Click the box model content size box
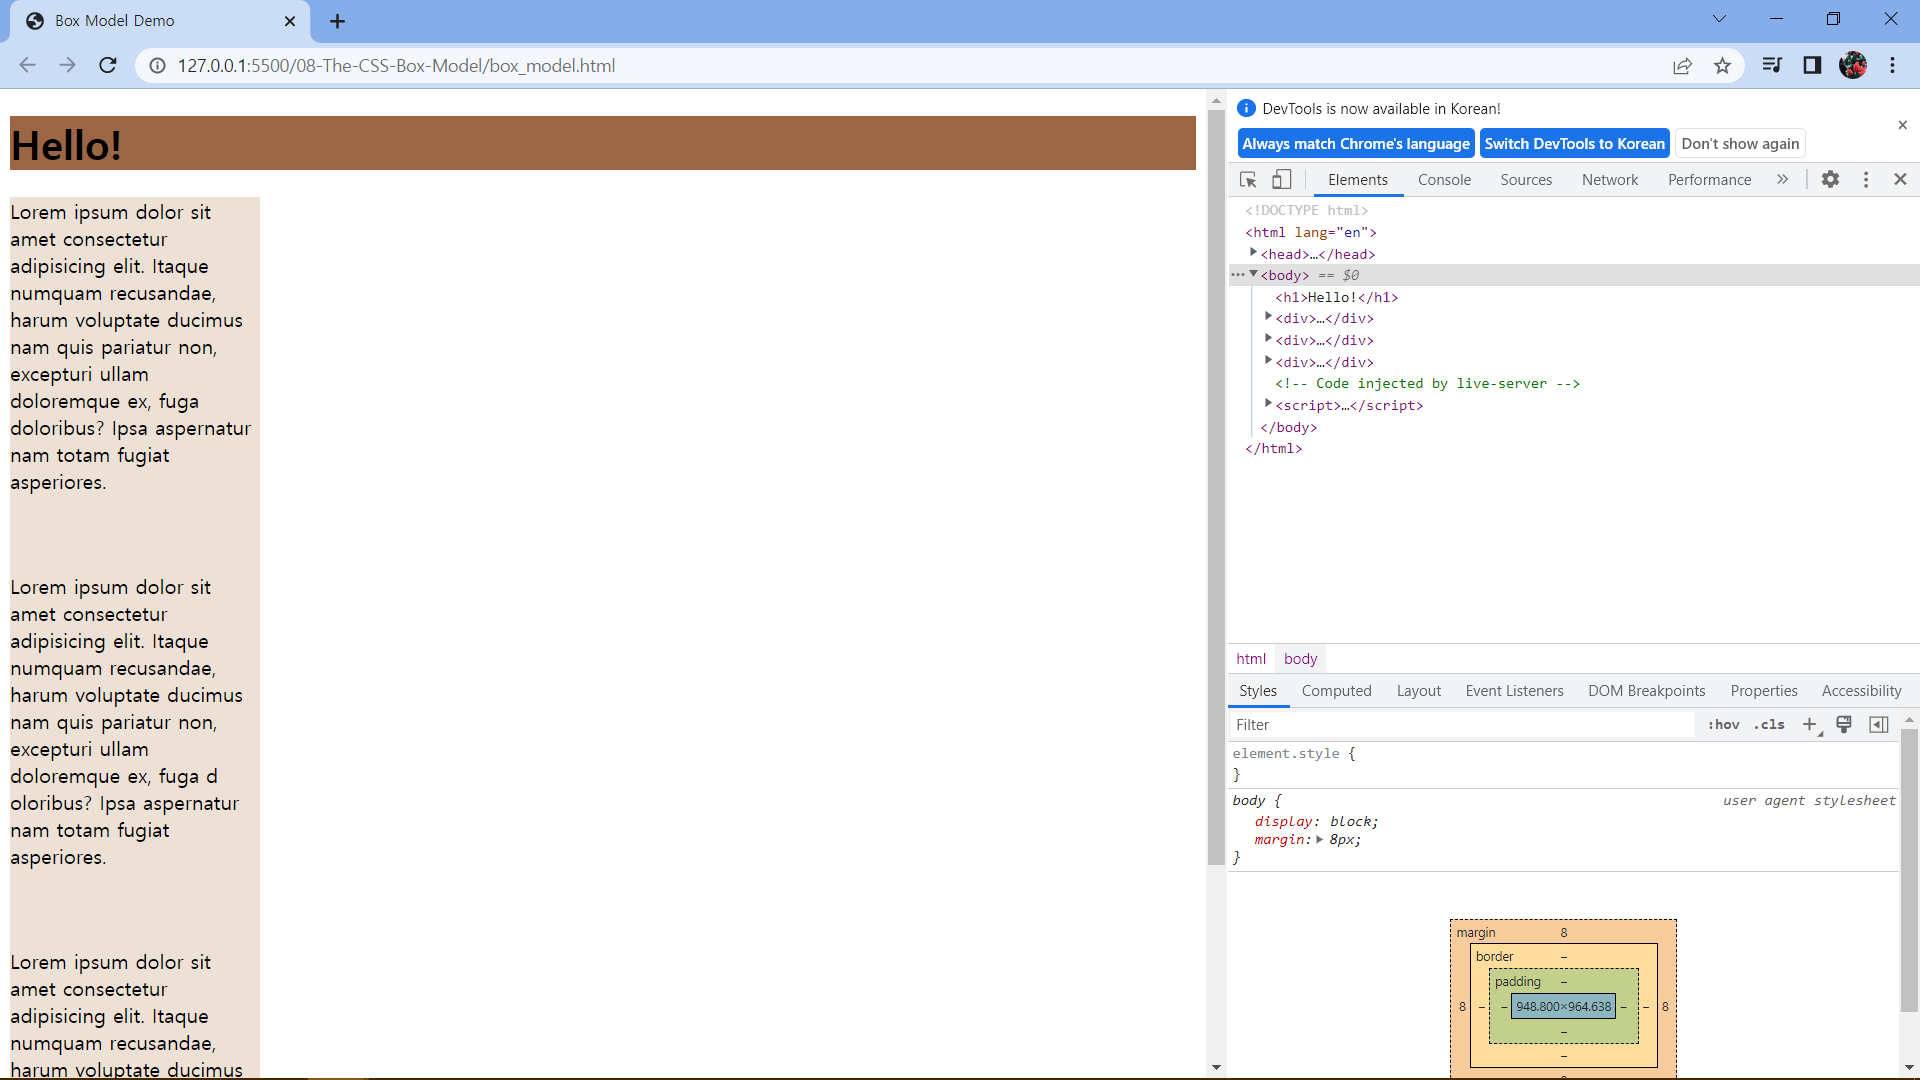 pos(1563,1007)
